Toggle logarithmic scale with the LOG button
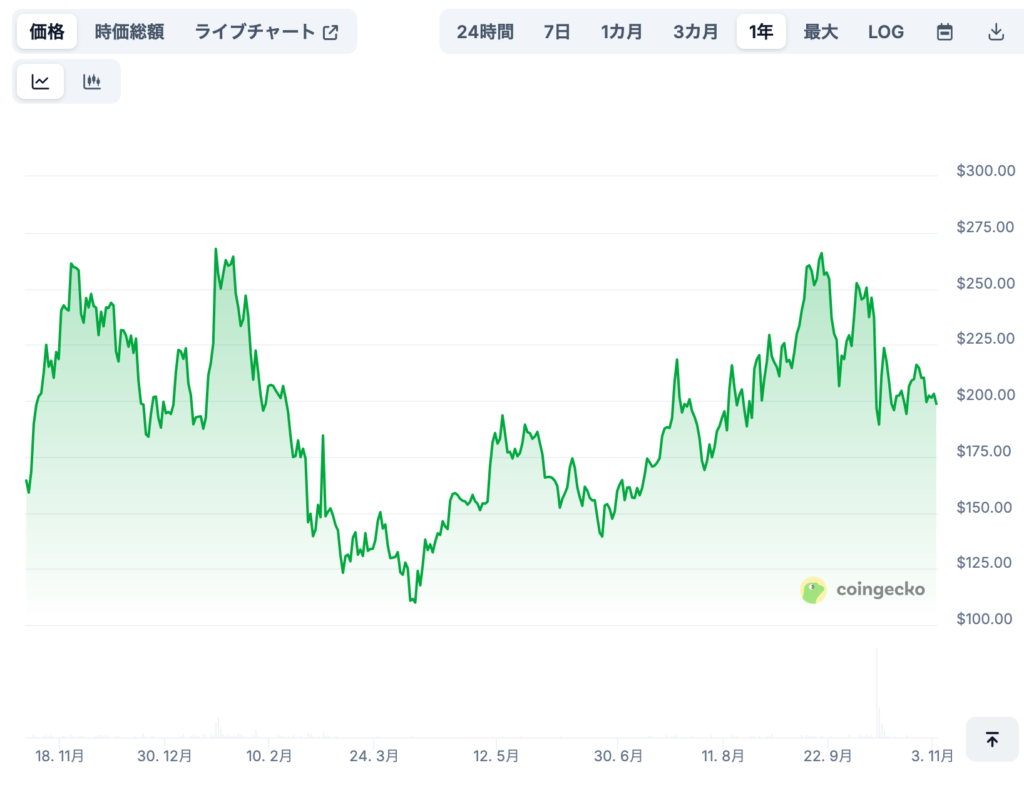Image resolution: width=1024 pixels, height=785 pixels. [886, 31]
